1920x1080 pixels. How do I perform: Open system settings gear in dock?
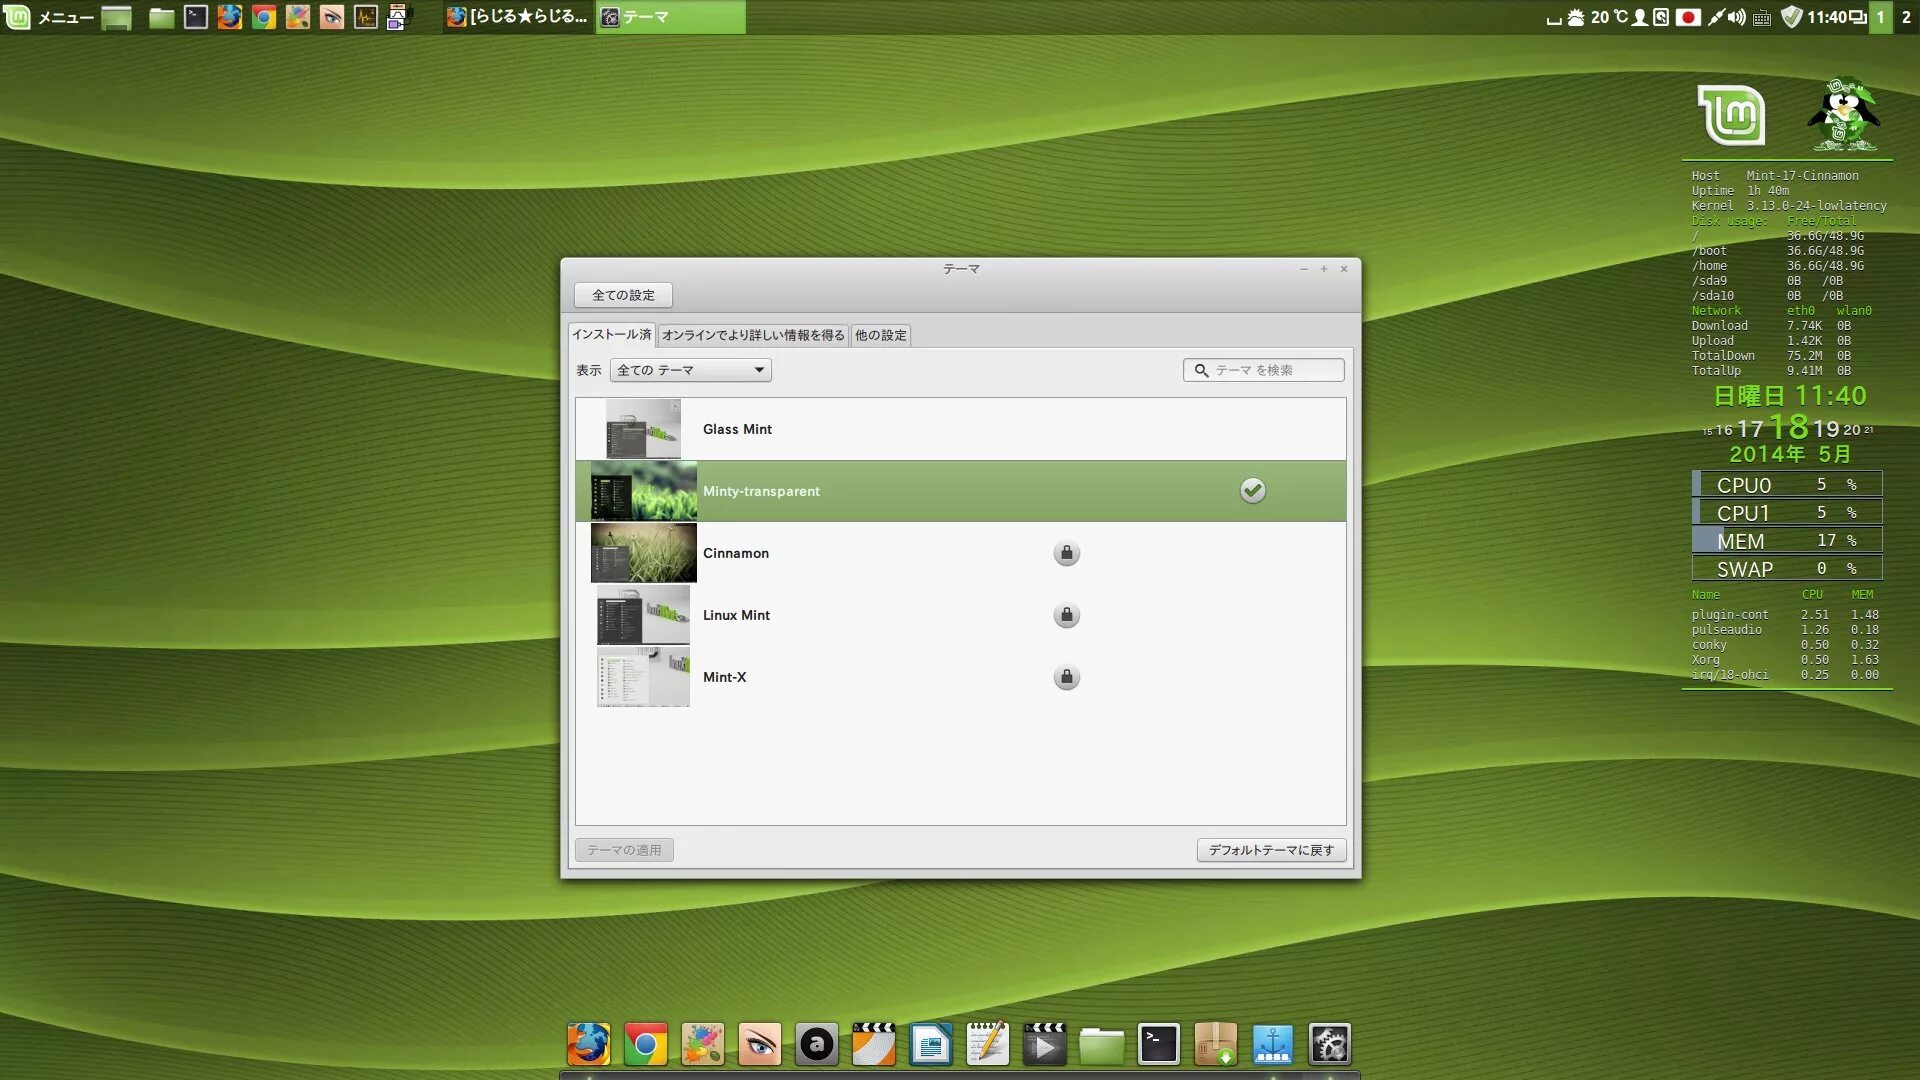(1329, 1045)
